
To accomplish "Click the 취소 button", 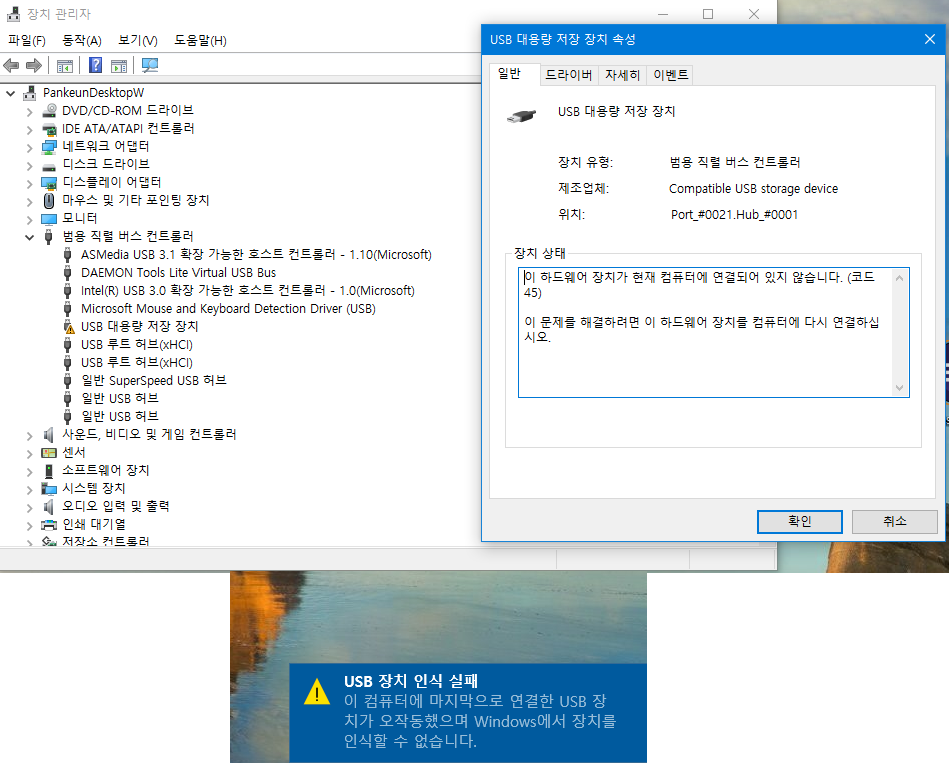I will 895,522.
